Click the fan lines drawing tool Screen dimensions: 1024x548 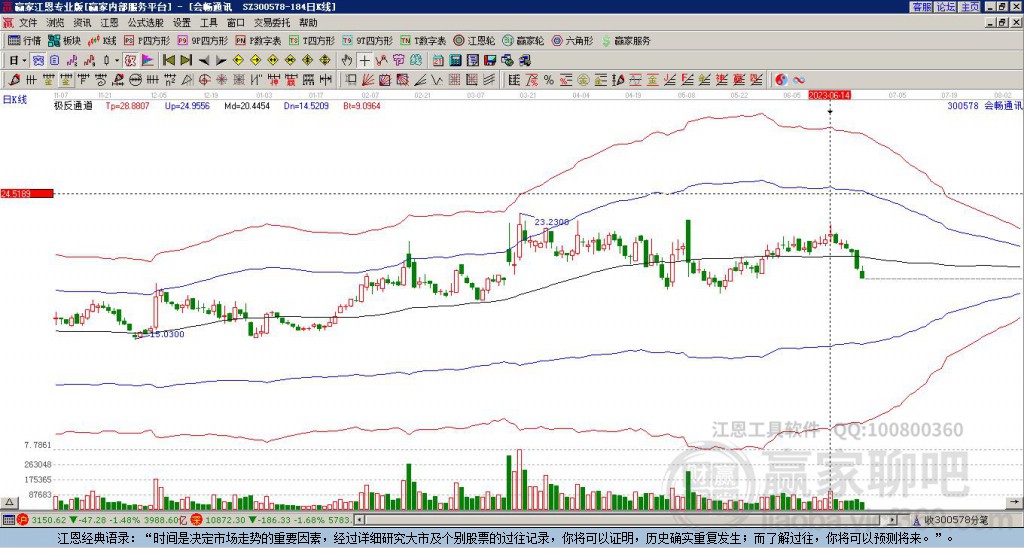[368, 80]
